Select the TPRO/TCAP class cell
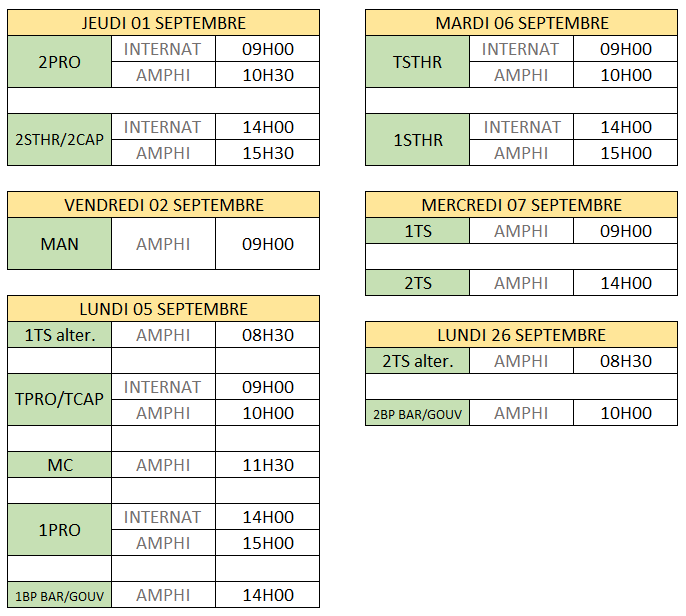Screen dimensions: 686x616 pos(60,399)
